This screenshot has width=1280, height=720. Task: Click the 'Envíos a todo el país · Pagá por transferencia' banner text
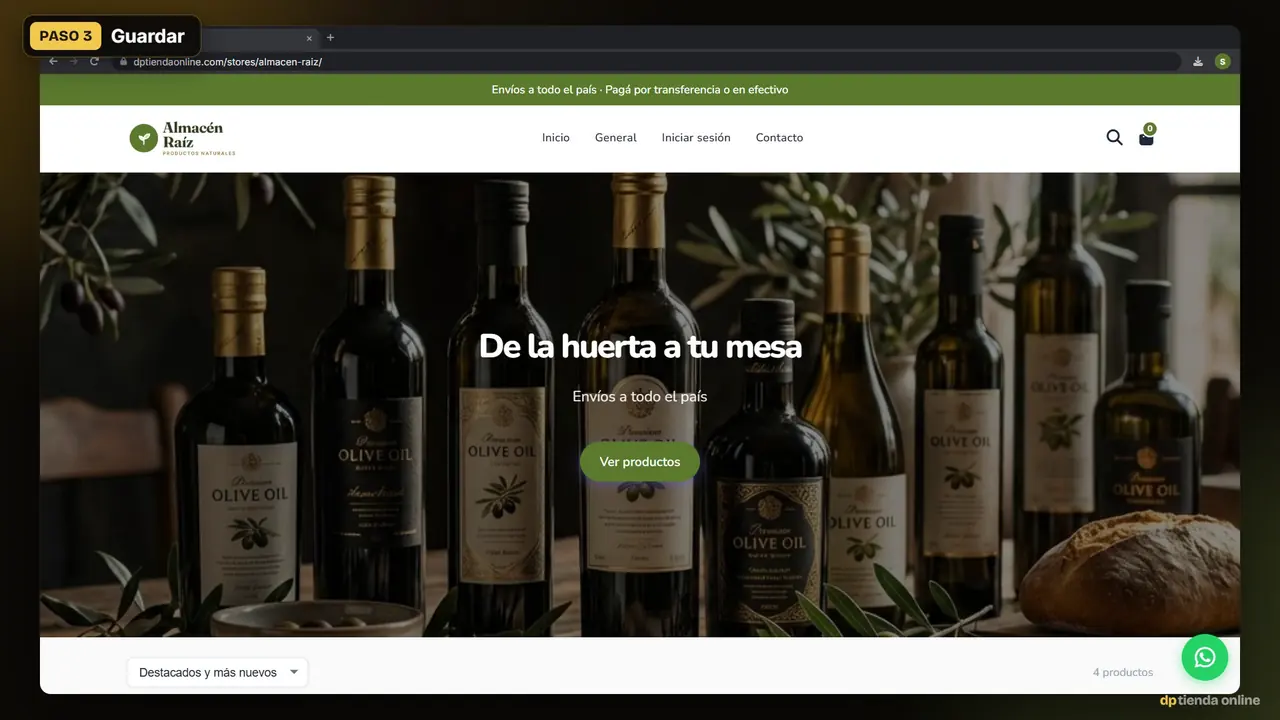click(640, 90)
